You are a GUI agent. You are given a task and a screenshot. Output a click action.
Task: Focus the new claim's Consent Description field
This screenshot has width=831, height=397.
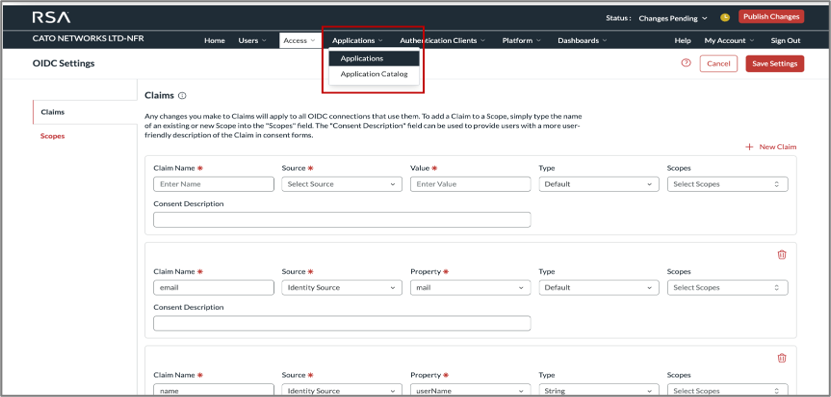click(x=342, y=220)
